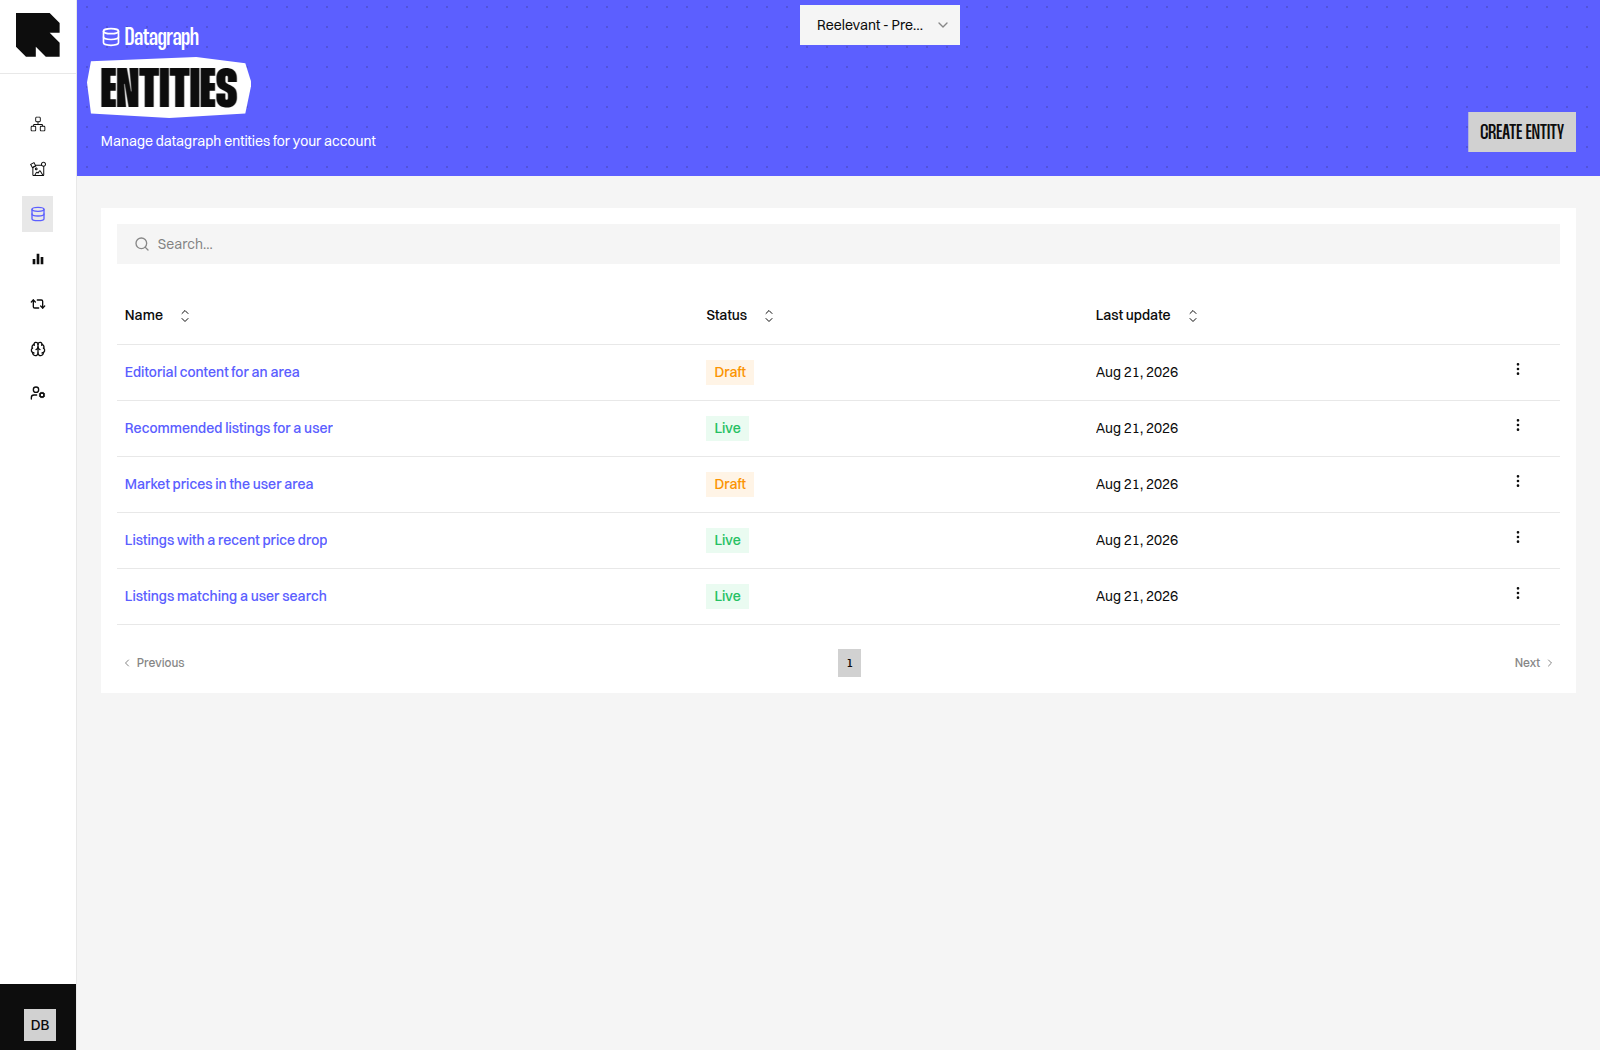Click Aug 21, 2026 in Editorial content row
The image size is (1600, 1050).
click(1137, 372)
